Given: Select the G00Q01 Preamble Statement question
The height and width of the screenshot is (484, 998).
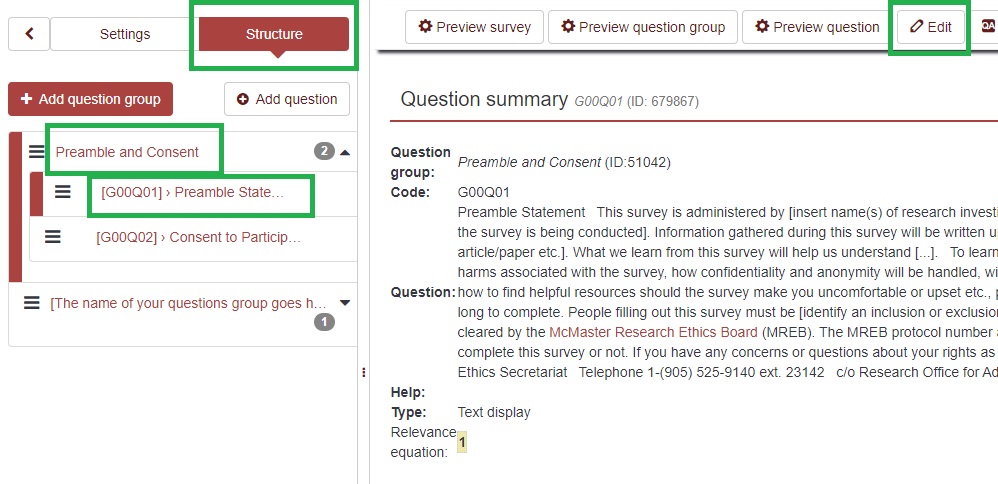Looking at the screenshot, I should coord(192,192).
